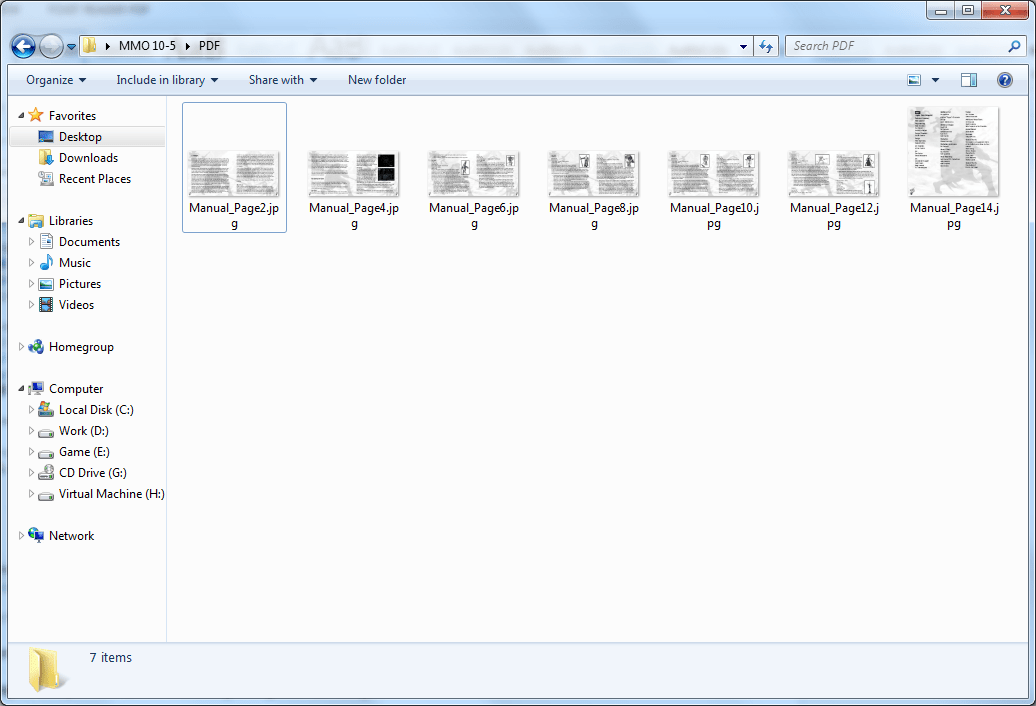This screenshot has width=1036, height=706.
Task: Select the Manual_Page14.jpg thumbnail
Action: click(953, 152)
